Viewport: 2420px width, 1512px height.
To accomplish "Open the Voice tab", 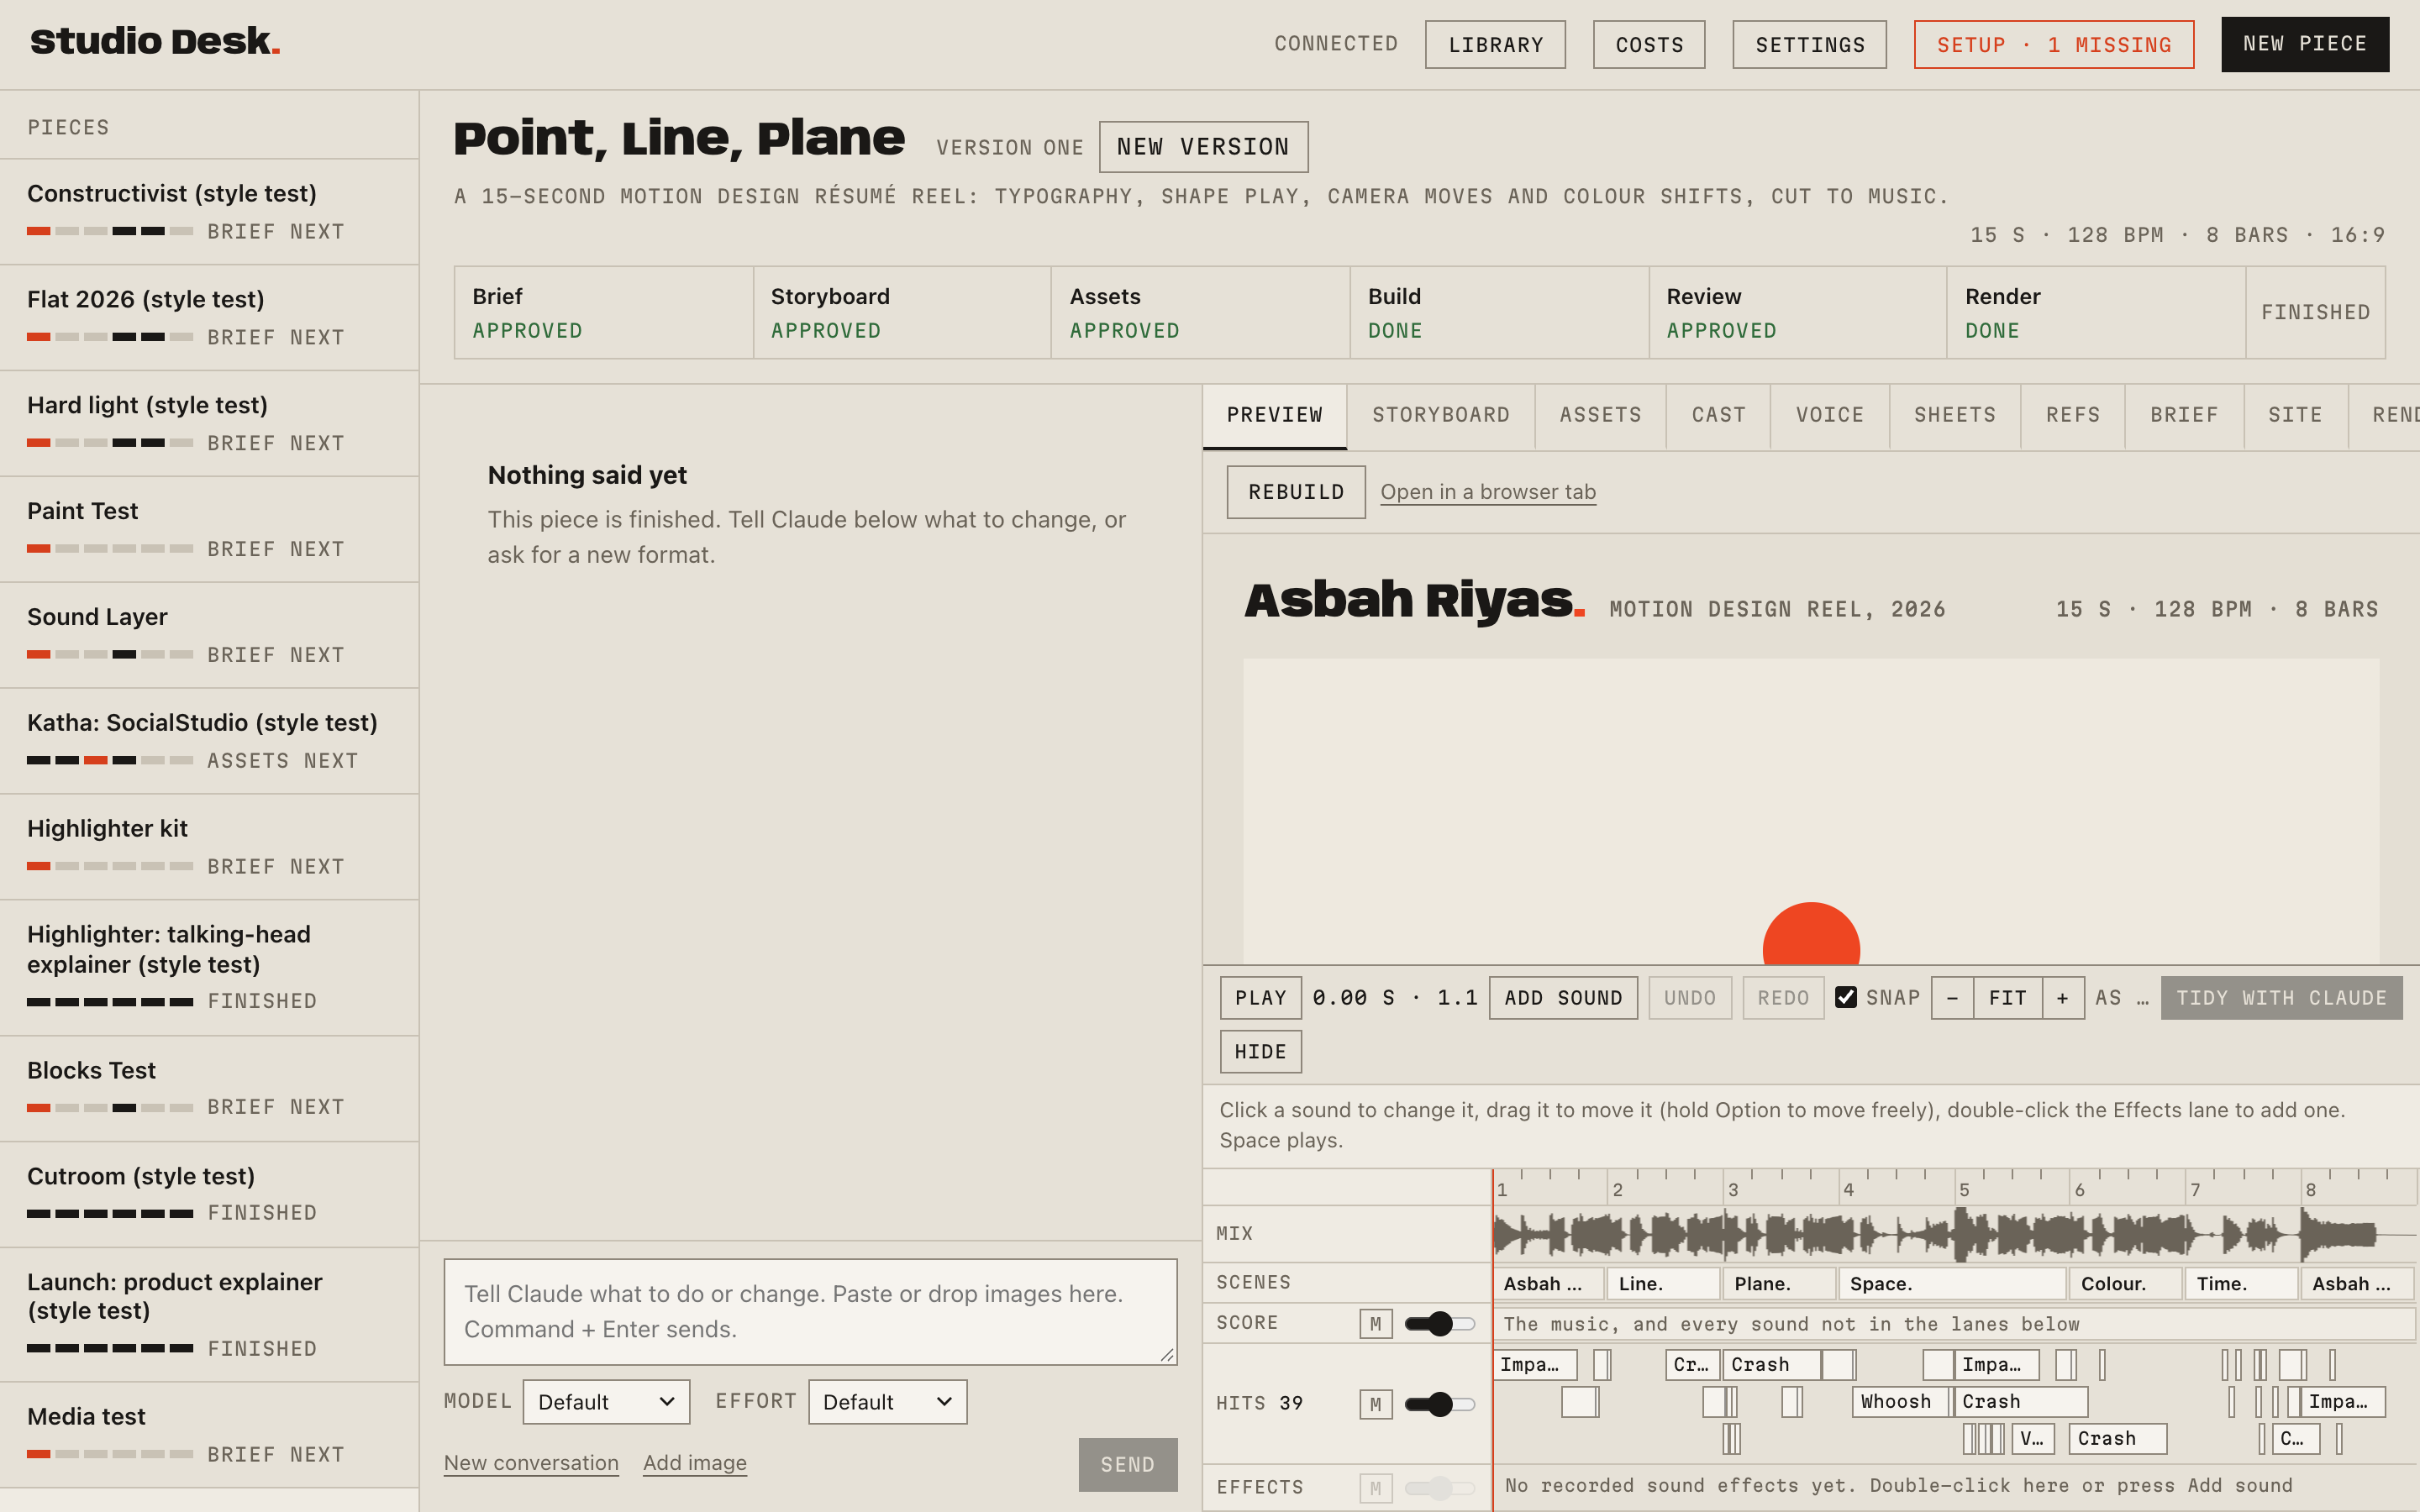I will point(1830,415).
